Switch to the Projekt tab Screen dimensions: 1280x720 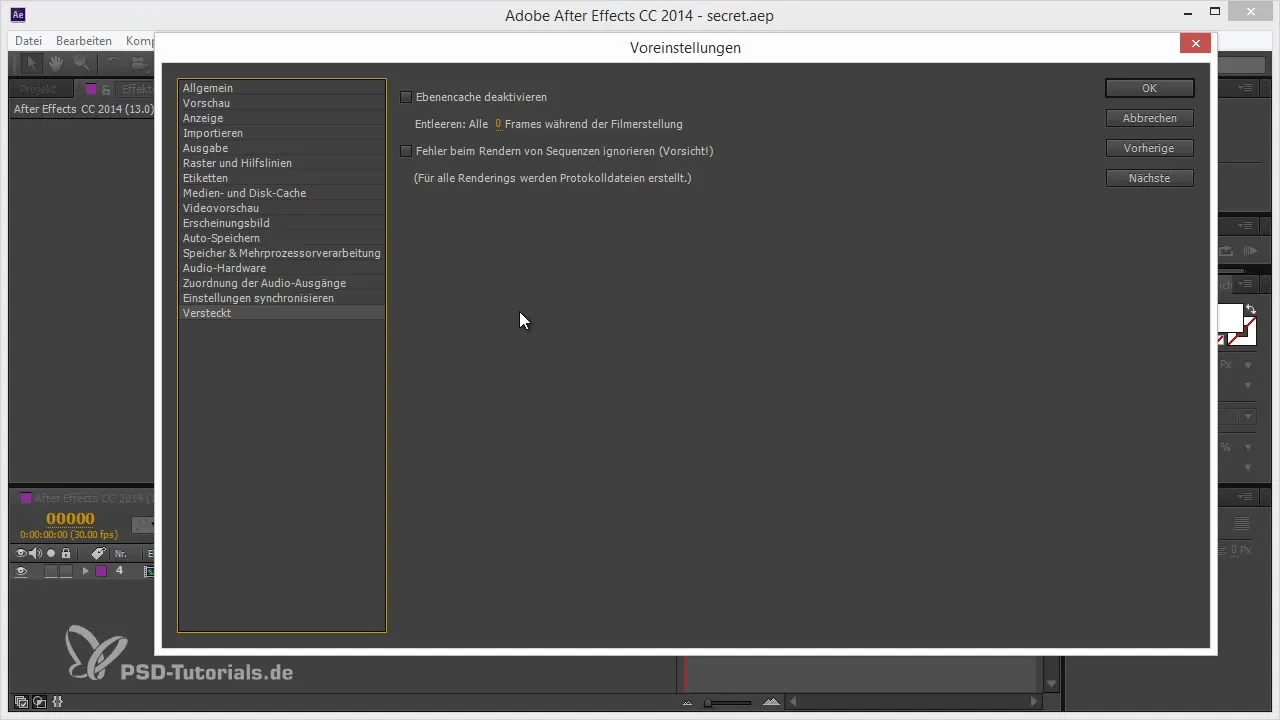tap(38, 89)
